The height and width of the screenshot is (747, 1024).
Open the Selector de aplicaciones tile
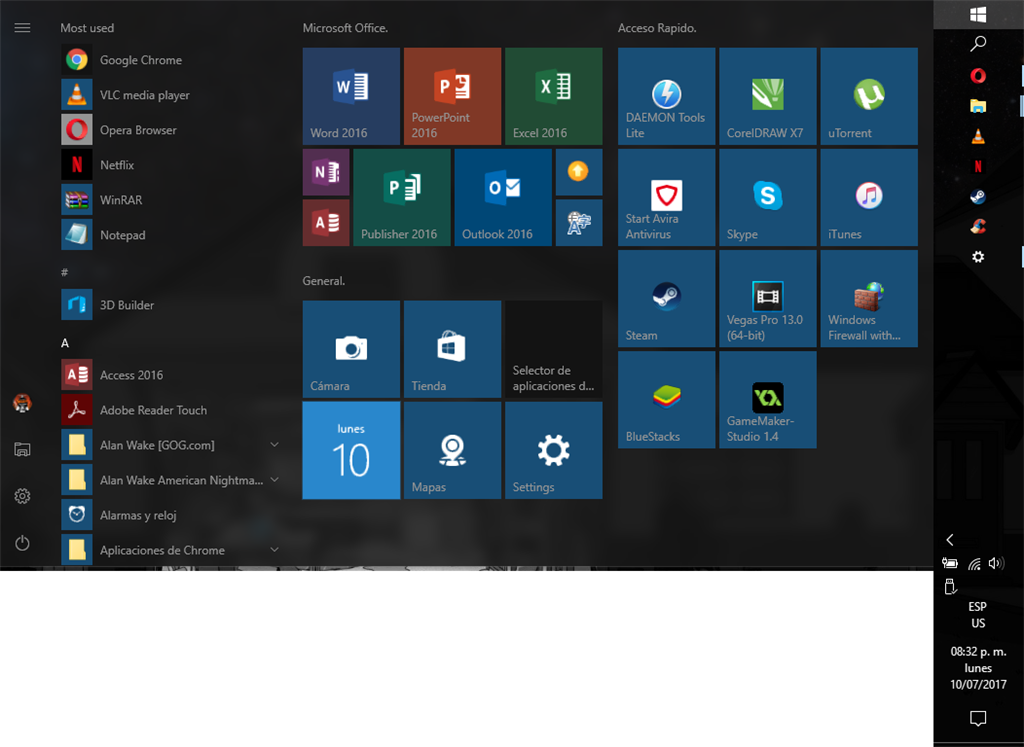click(x=554, y=349)
